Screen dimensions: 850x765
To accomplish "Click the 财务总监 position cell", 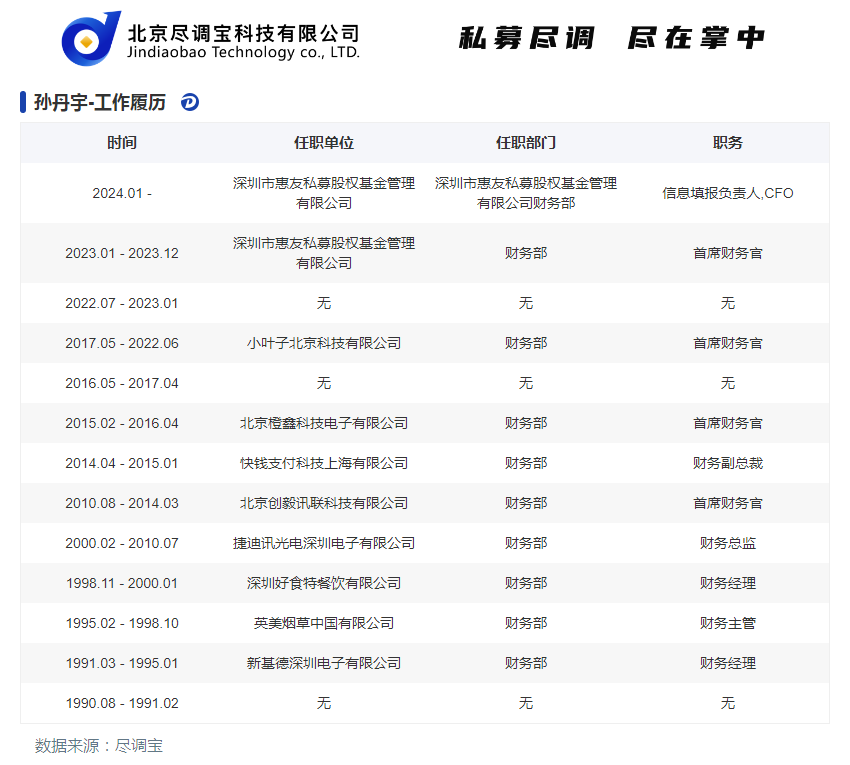I will click(727, 543).
